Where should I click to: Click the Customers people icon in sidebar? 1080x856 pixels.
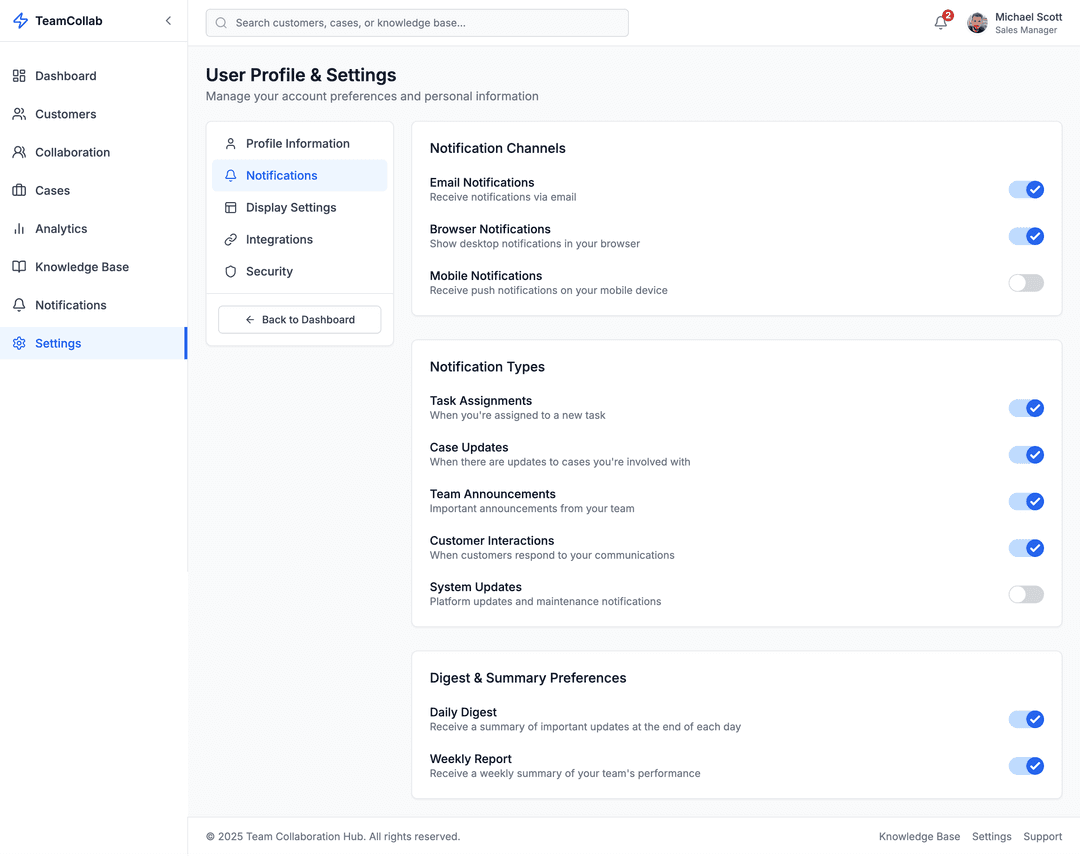click(19, 114)
